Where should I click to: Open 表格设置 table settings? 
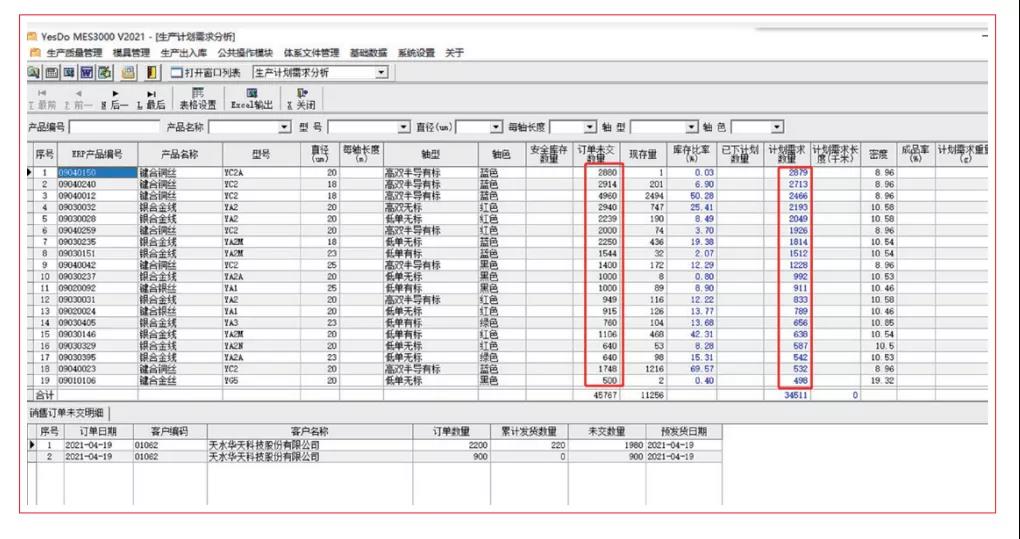[x=198, y=99]
